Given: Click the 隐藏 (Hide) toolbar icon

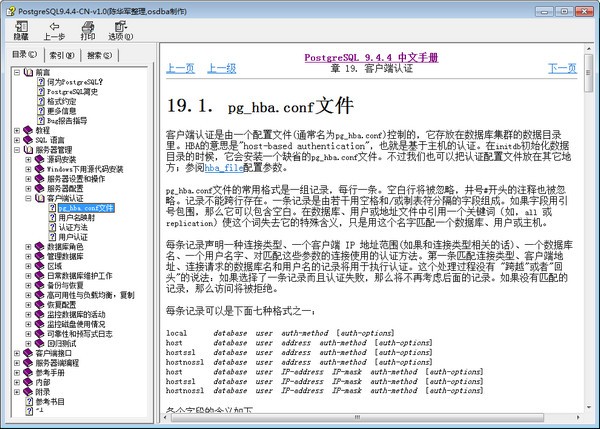Looking at the screenshot, I should tap(21, 24).
